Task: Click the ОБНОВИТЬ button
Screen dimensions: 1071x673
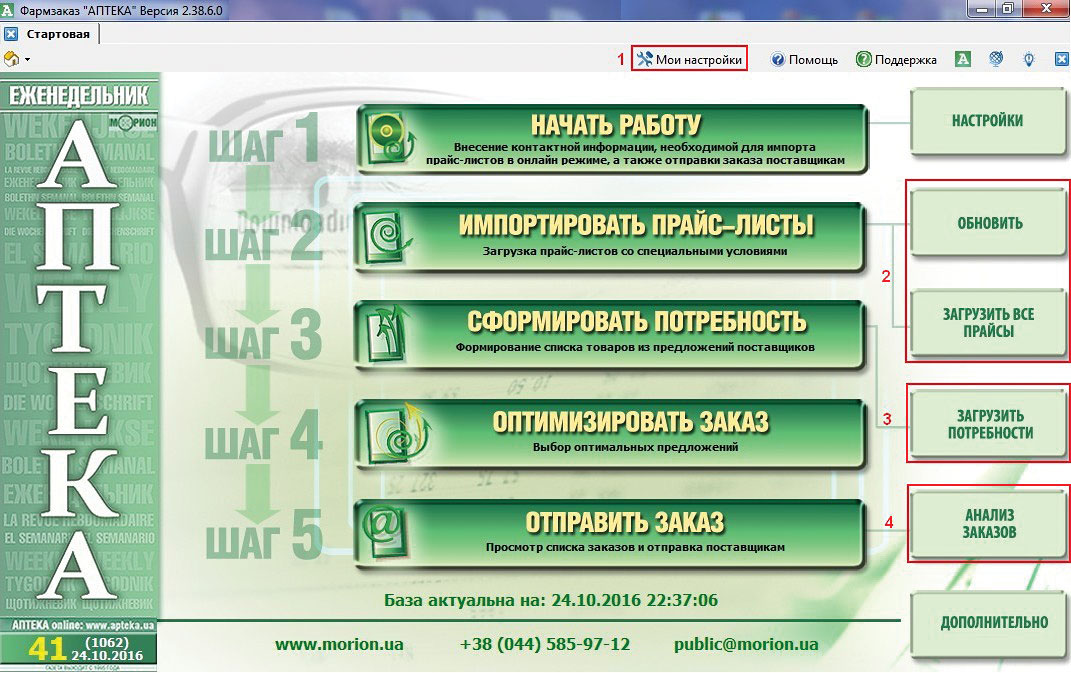Action: pyautogui.click(x=988, y=223)
